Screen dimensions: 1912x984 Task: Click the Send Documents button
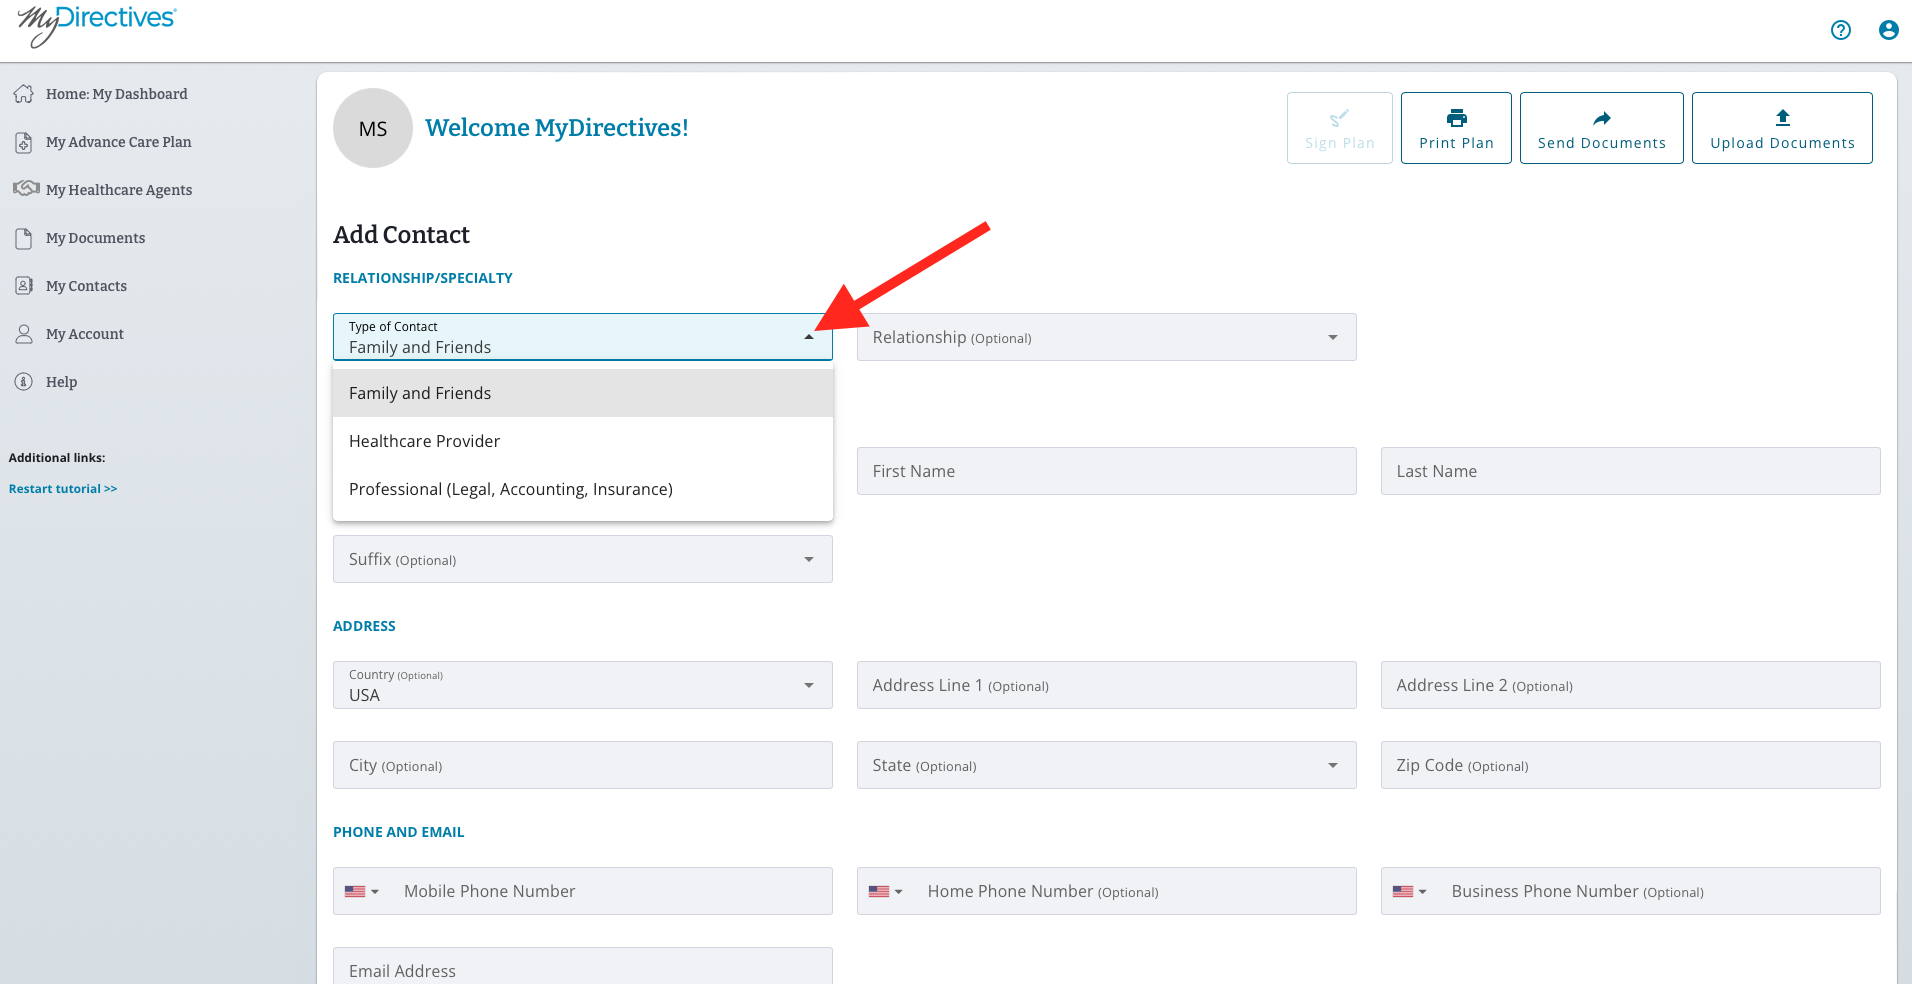1602,128
